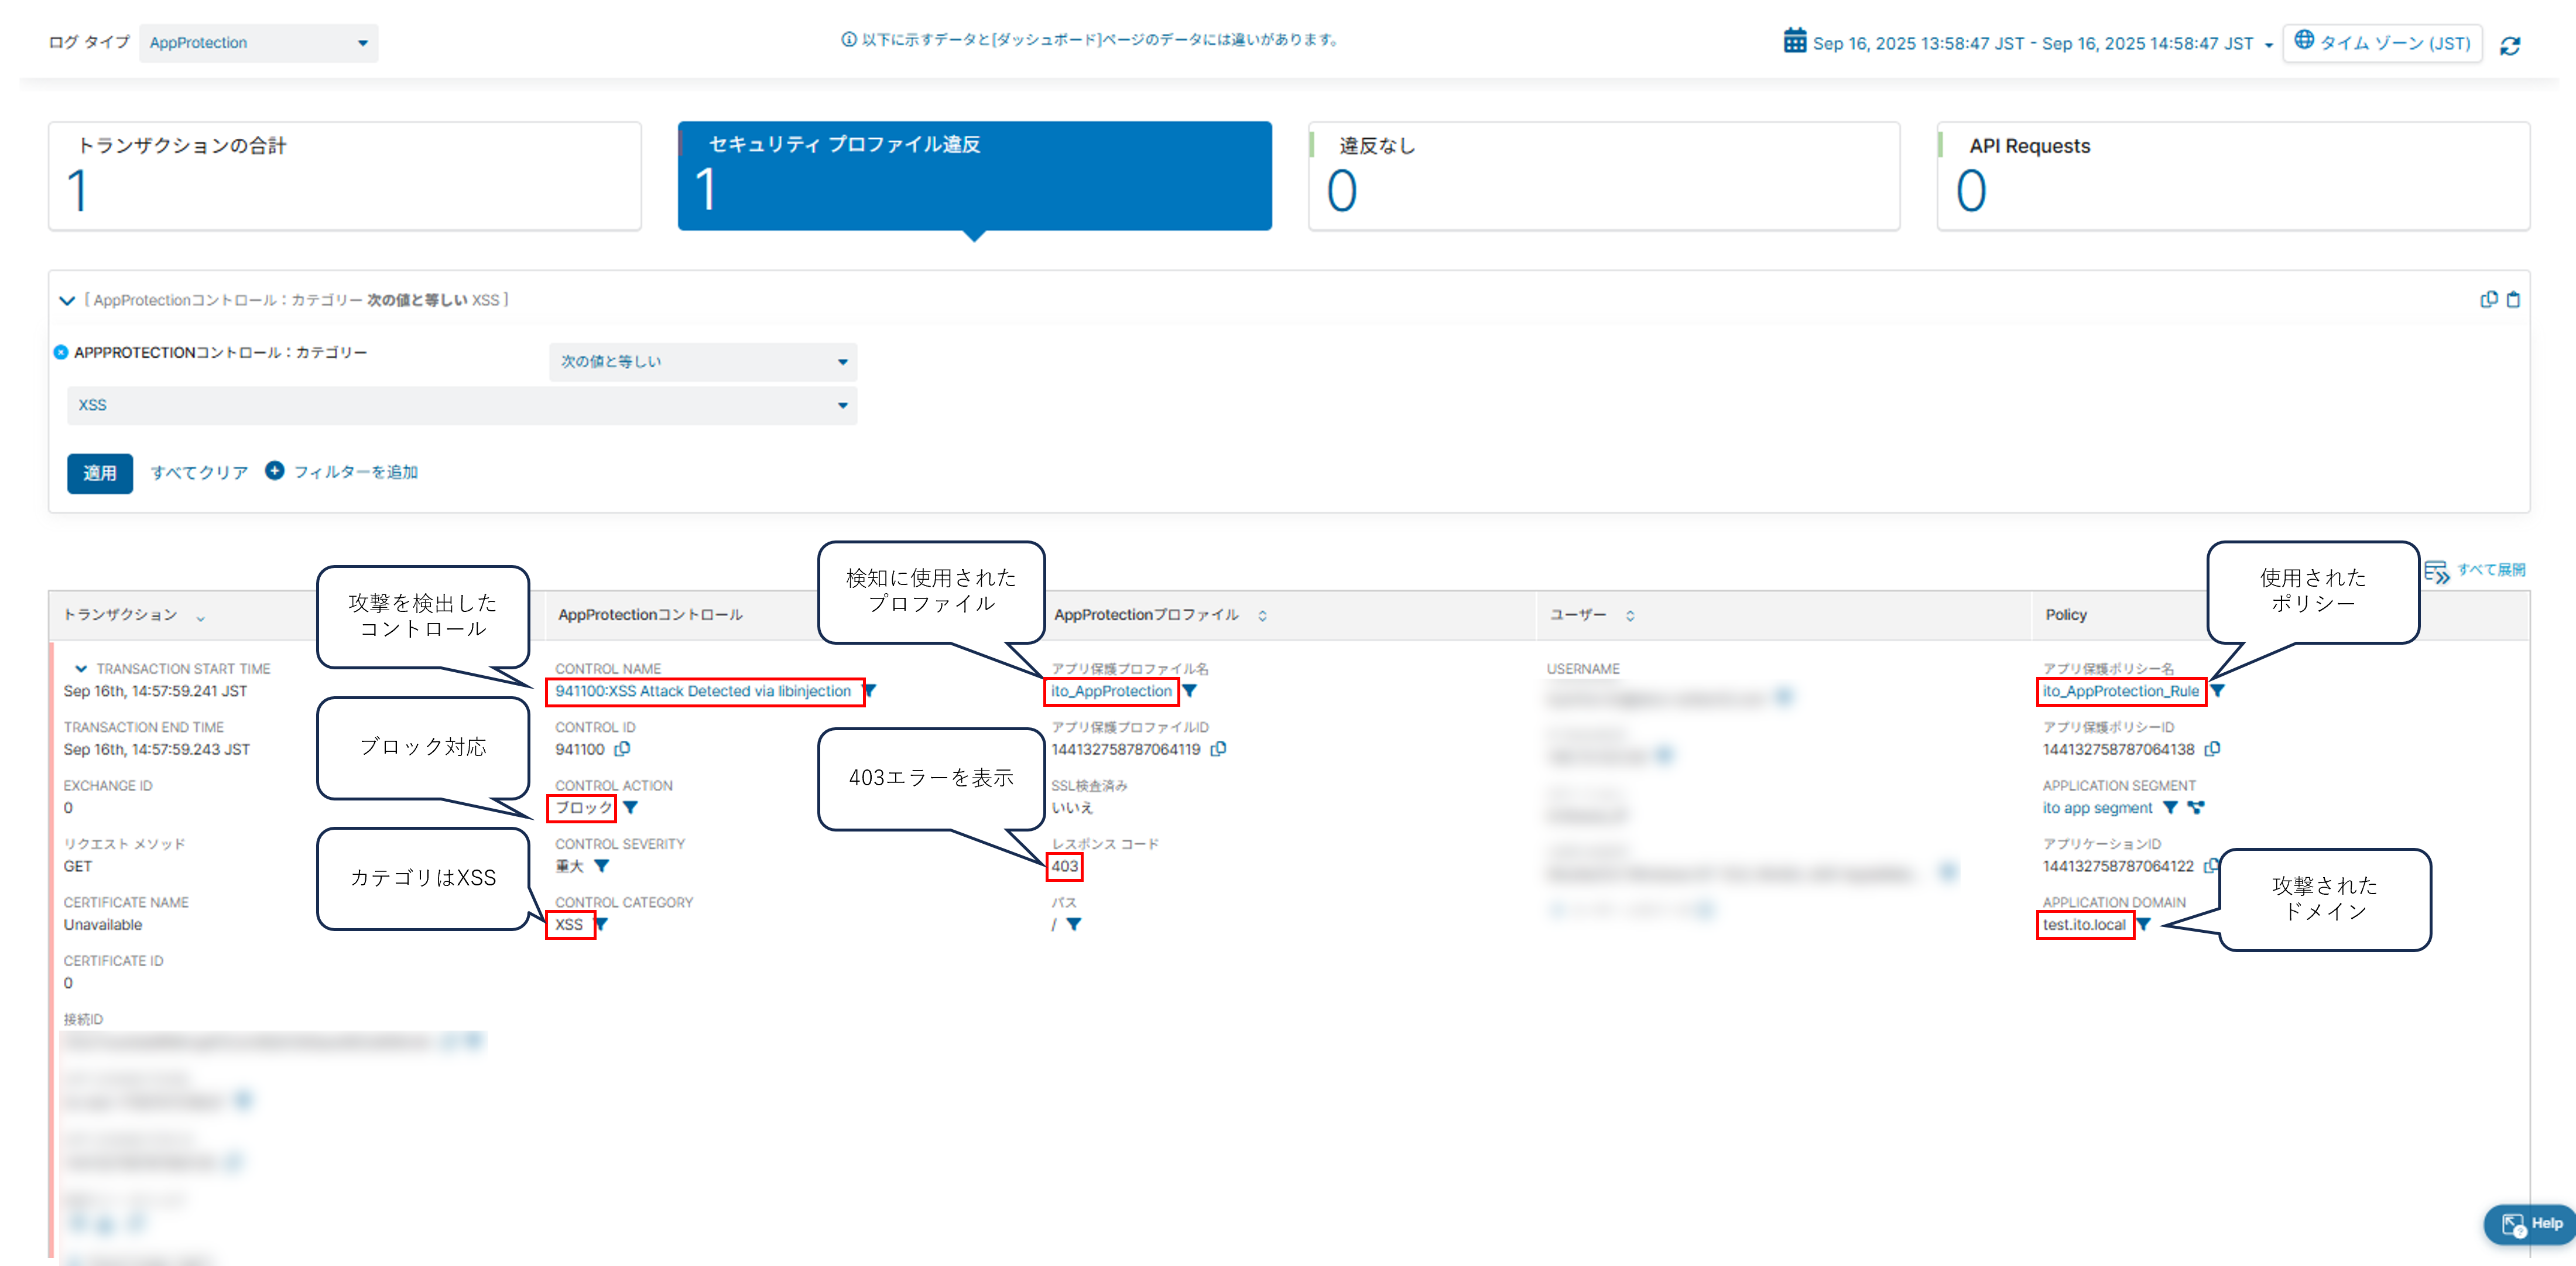Collapse the filter summary chevron
The height and width of the screenshot is (1266, 2576).
click(67, 300)
